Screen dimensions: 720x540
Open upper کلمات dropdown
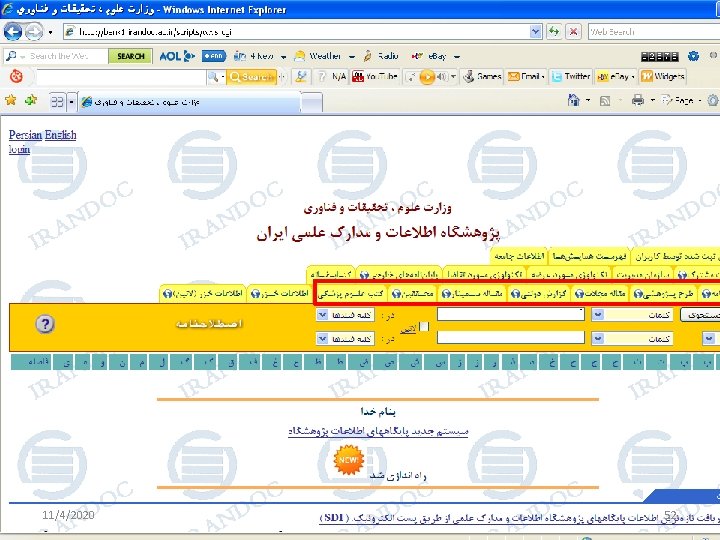click(x=597, y=315)
